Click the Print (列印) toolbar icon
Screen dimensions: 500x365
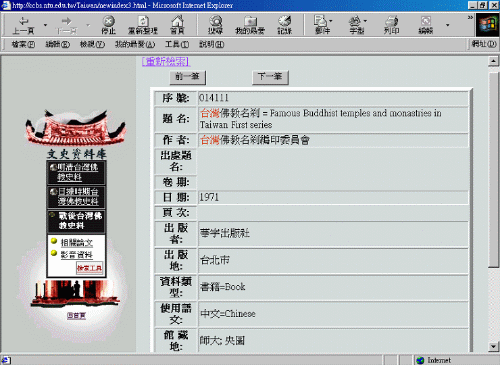391,25
